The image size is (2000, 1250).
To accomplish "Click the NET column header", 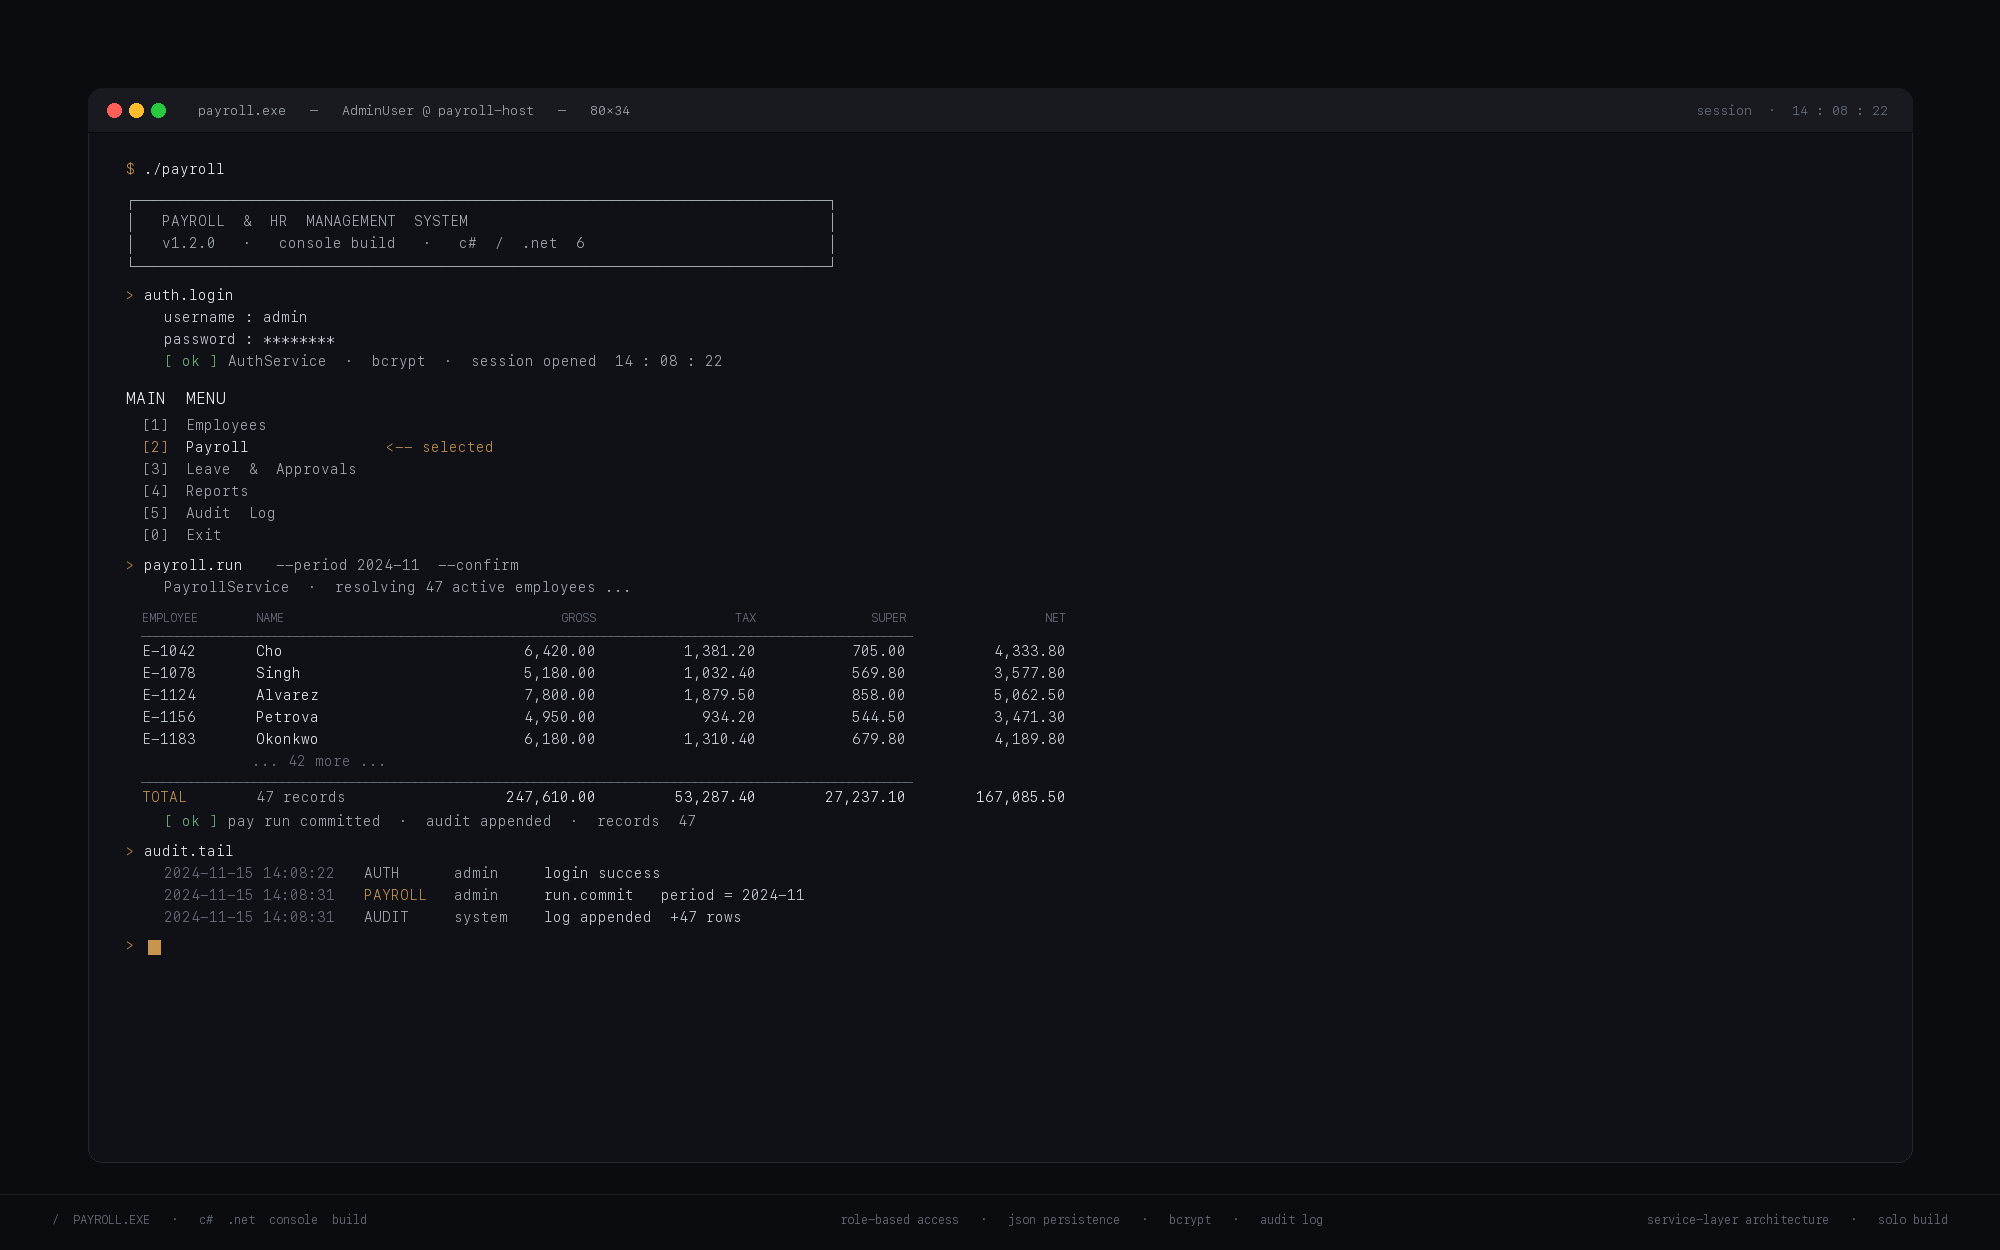I will pyautogui.click(x=1055, y=618).
